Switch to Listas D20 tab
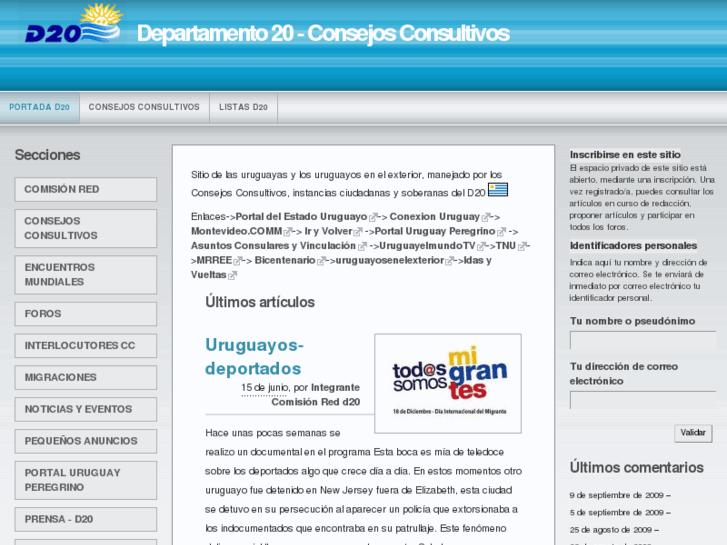The width and height of the screenshot is (727, 545). click(x=243, y=107)
